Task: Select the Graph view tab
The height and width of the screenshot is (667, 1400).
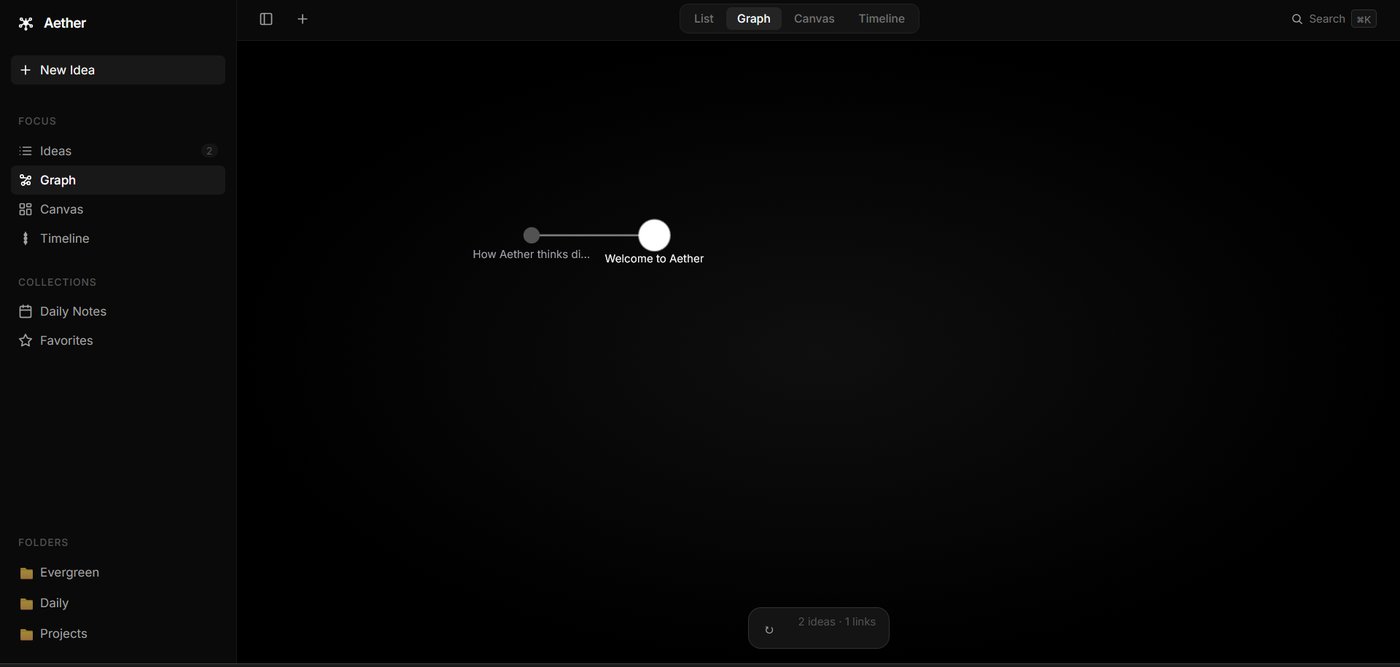Action: coord(754,19)
